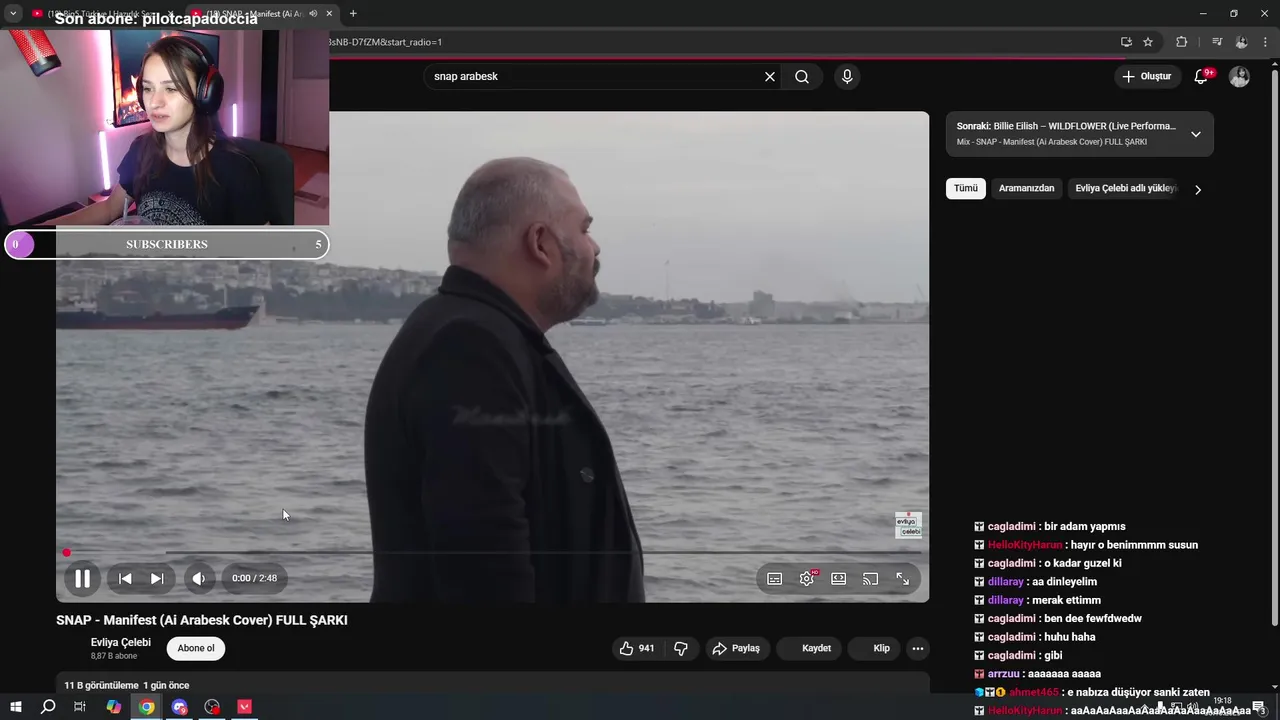Open the three-dot more actions menu
Screen dimensions: 1280x720
(x=917, y=648)
